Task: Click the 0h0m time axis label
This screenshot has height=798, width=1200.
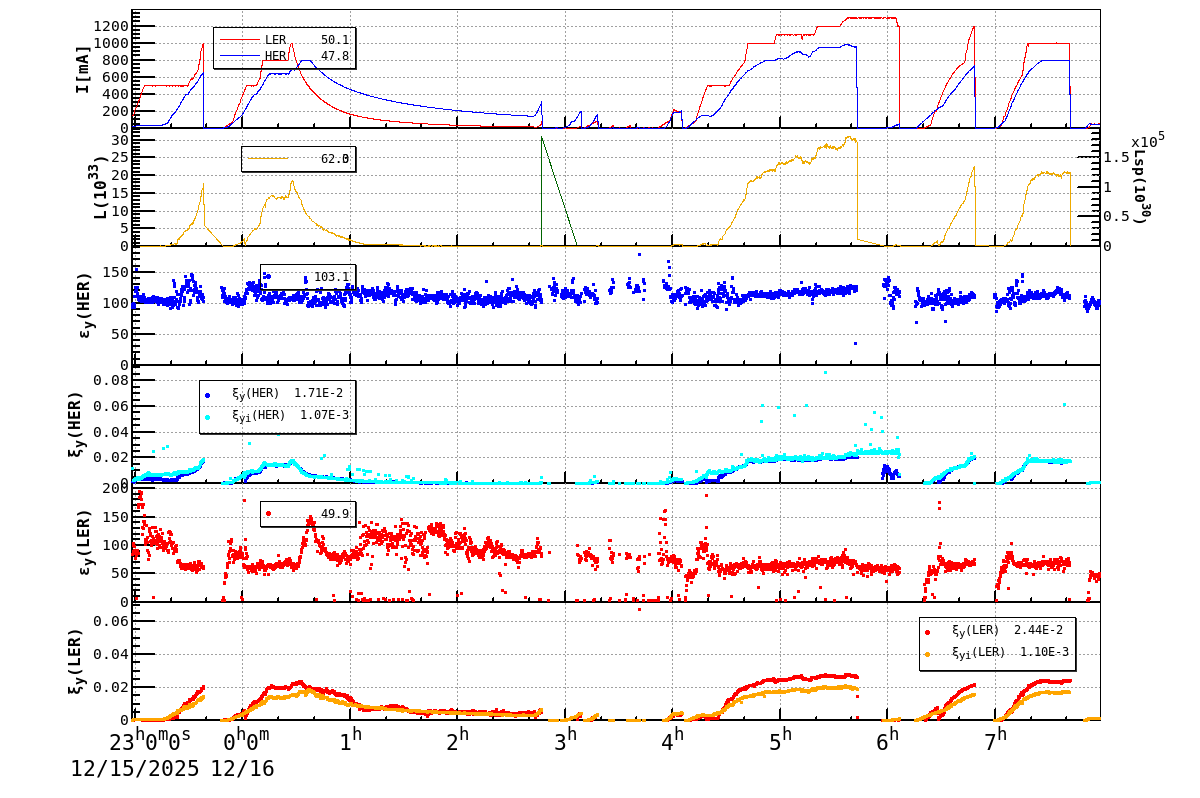Action: pyautogui.click(x=244, y=741)
